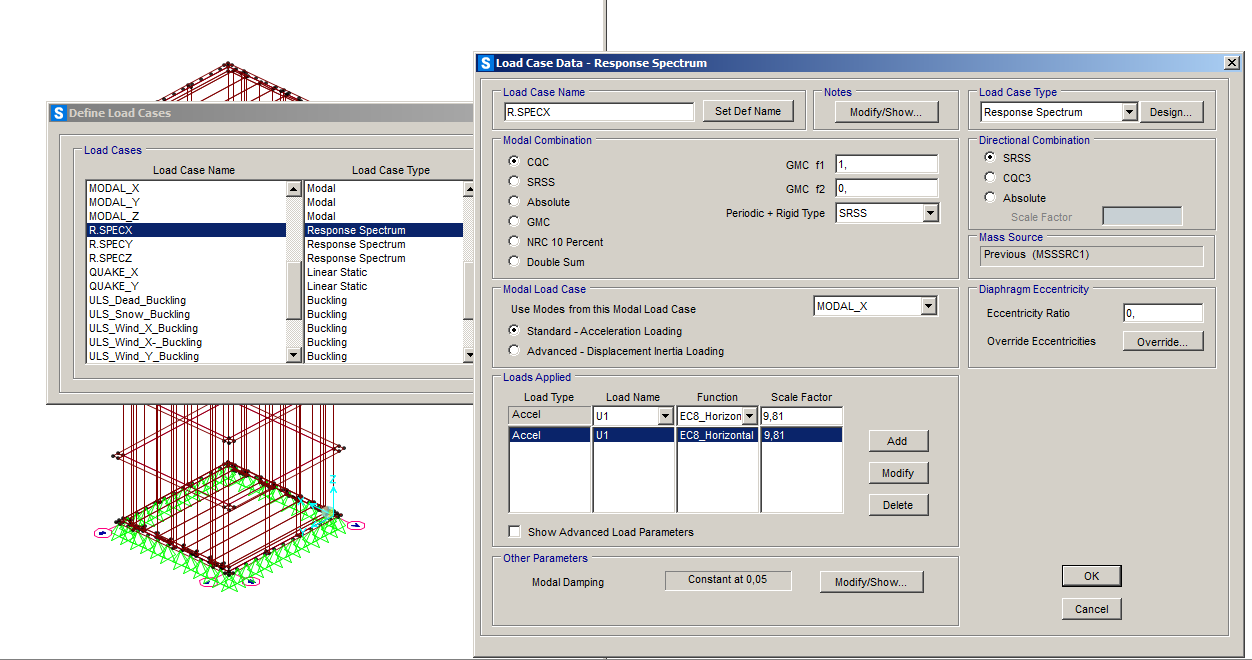Open the Load Case Type dropdown

[x=1129, y=112]
